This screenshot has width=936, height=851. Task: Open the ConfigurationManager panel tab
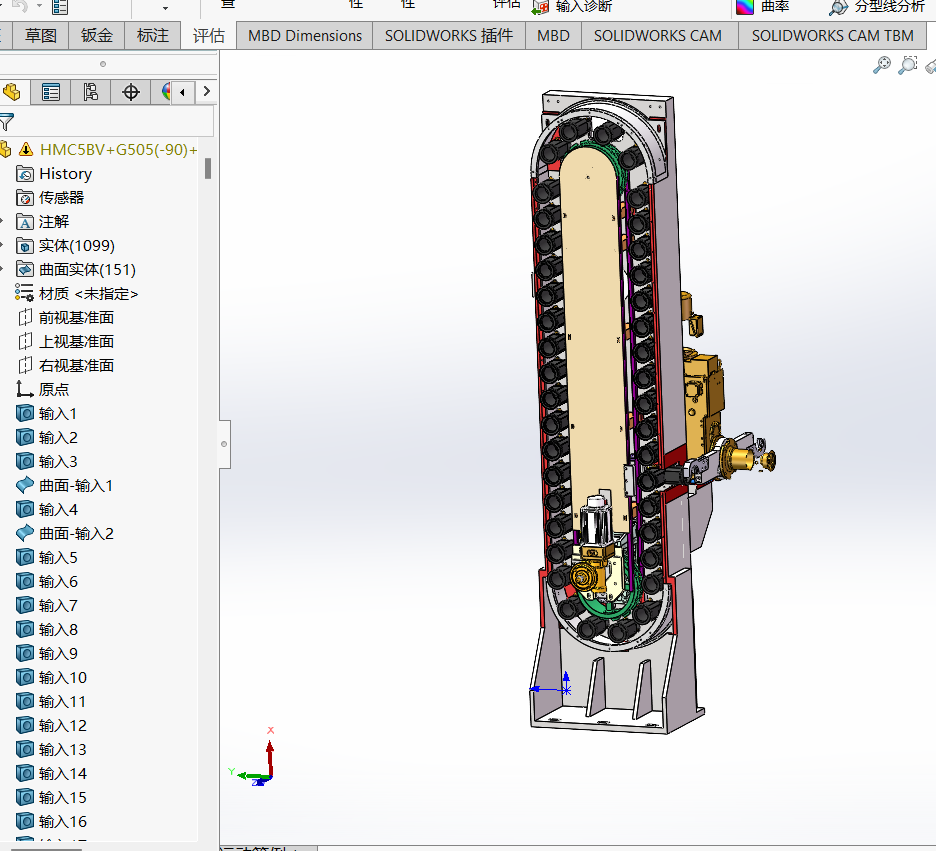(x=91, y=93)
